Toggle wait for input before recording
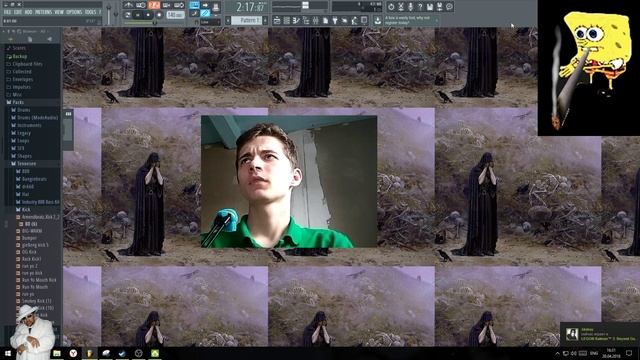 coord(141,5)
